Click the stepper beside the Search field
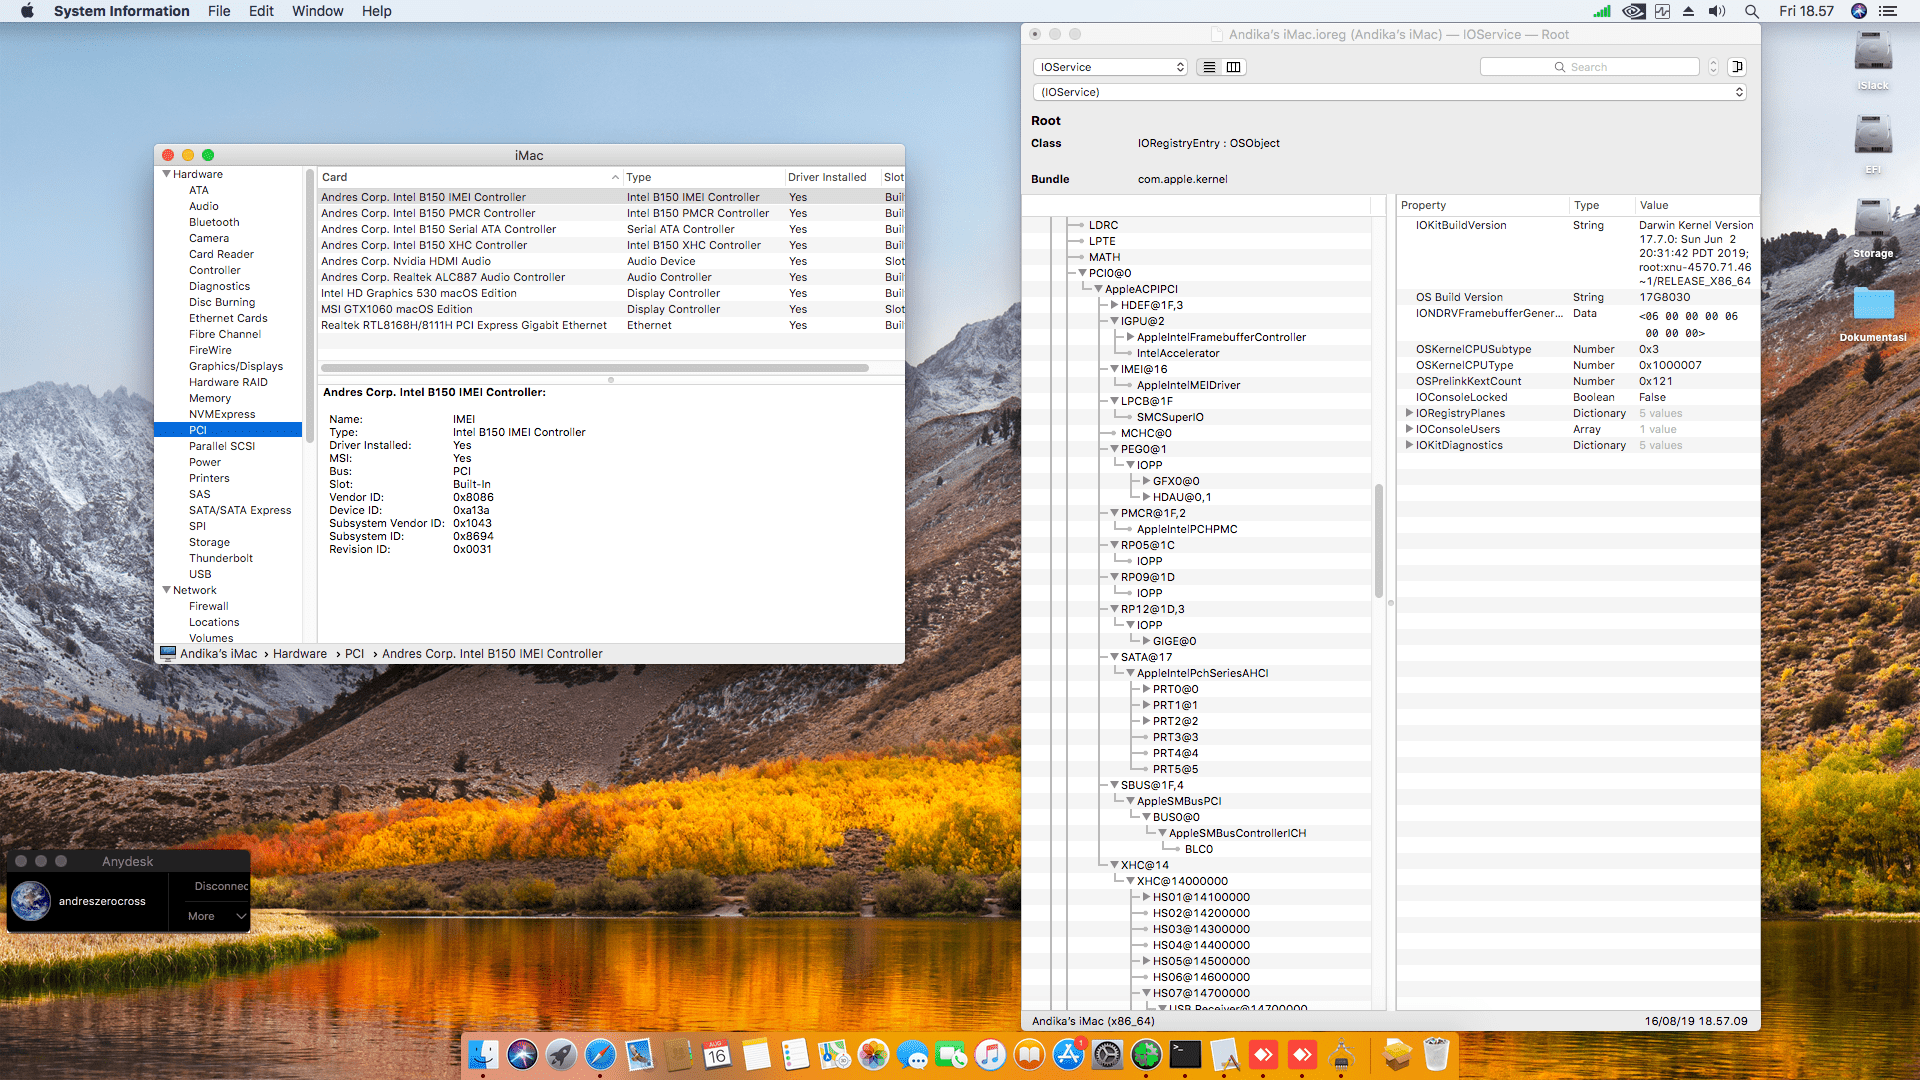1920x1080 pixels. [x=1713, y=67]
